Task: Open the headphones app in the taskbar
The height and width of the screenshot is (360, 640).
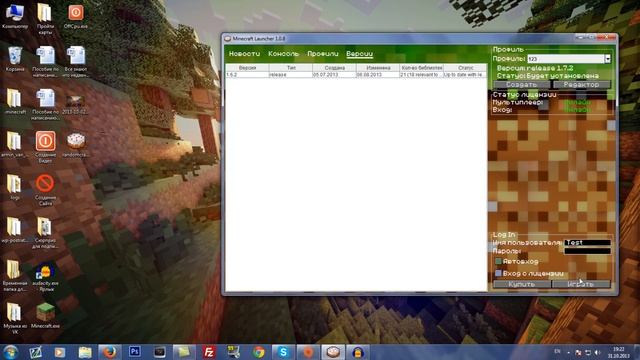Action: pyautogui.click(x=358, y=352)
